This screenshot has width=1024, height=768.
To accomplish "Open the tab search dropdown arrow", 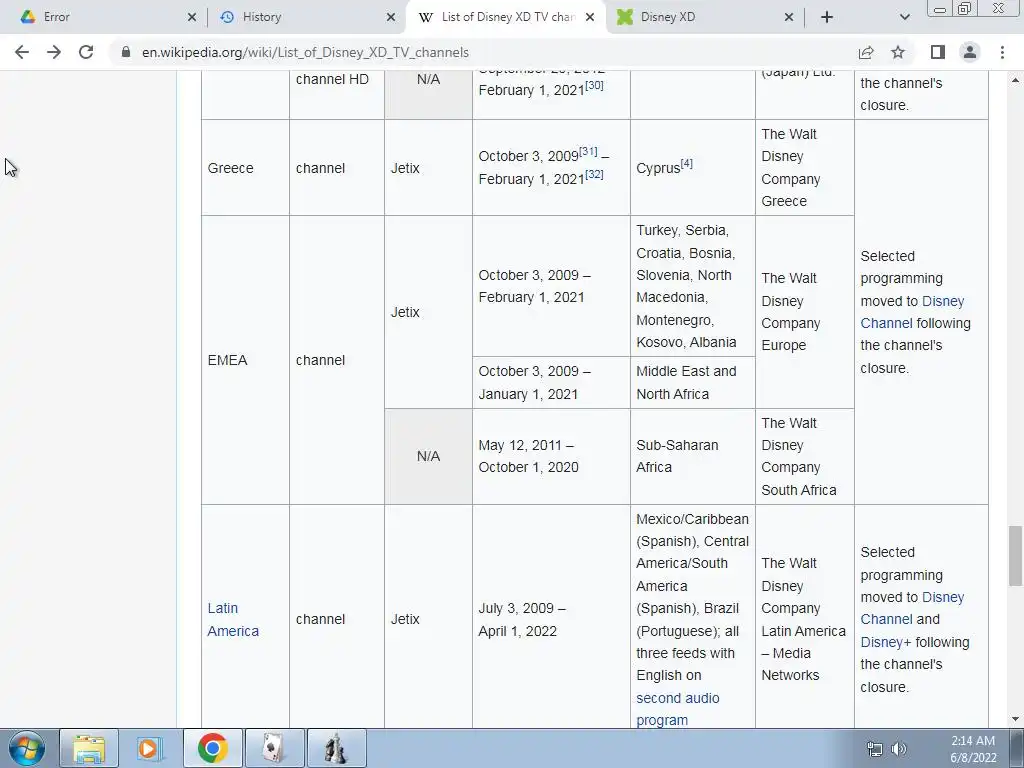I will (904, 17).
